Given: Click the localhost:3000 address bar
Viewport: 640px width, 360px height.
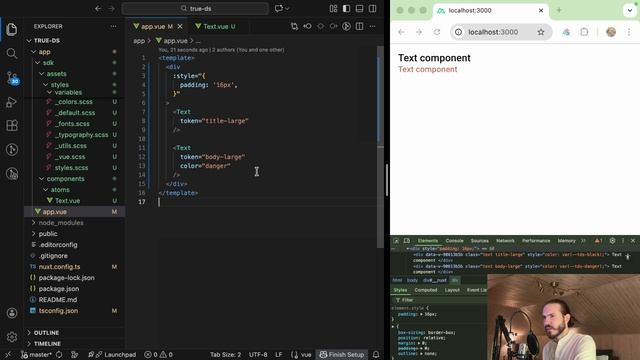Looking at the screenshot, I should pos(501,32).
